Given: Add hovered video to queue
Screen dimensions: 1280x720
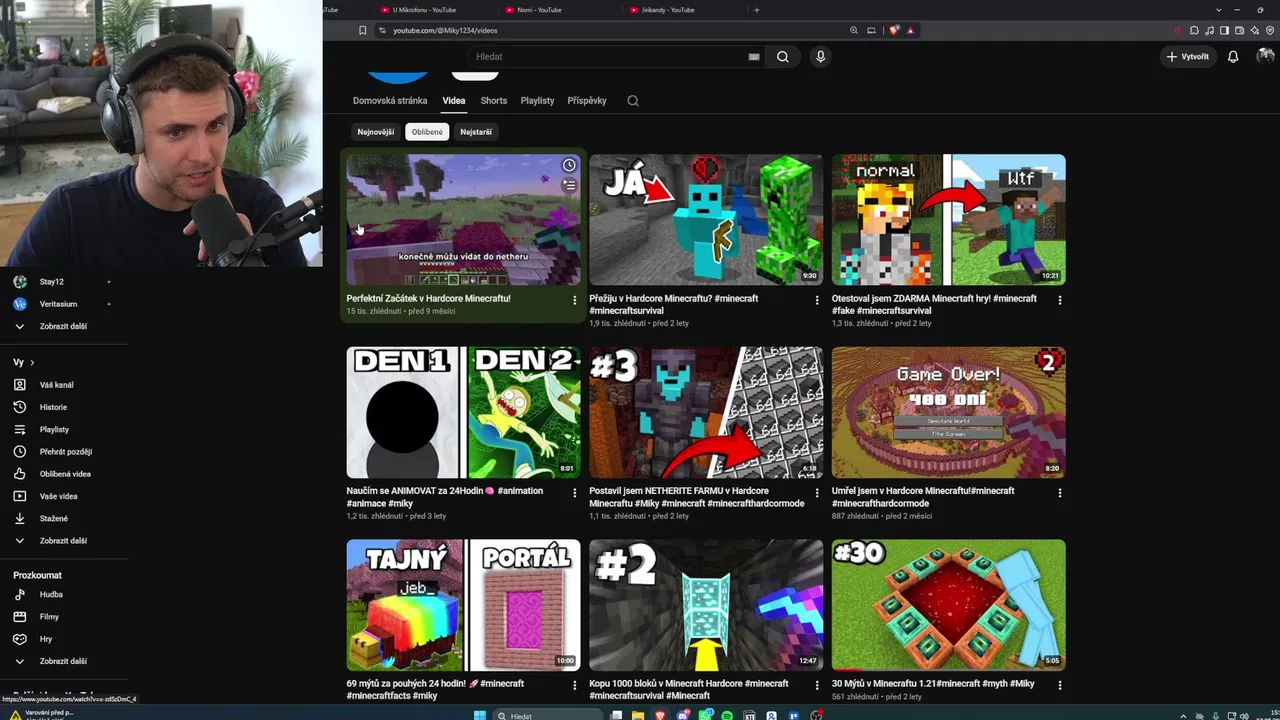Looking at the screenshot, I should pos(569,185).
